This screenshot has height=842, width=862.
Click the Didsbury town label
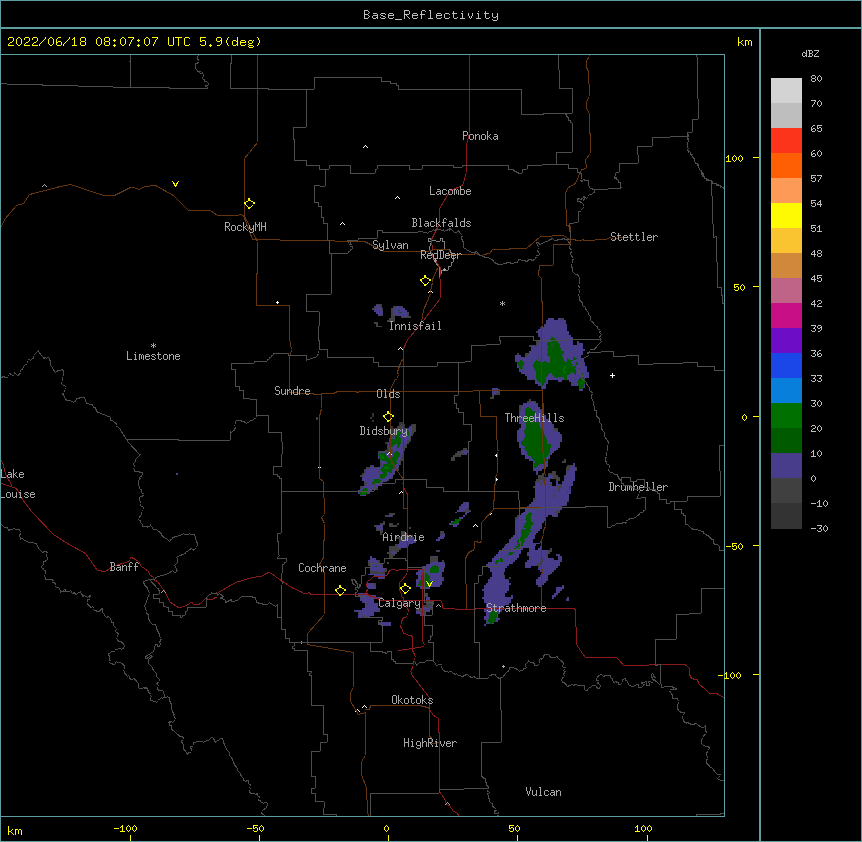pyautogui.click(x=383, y=431)
